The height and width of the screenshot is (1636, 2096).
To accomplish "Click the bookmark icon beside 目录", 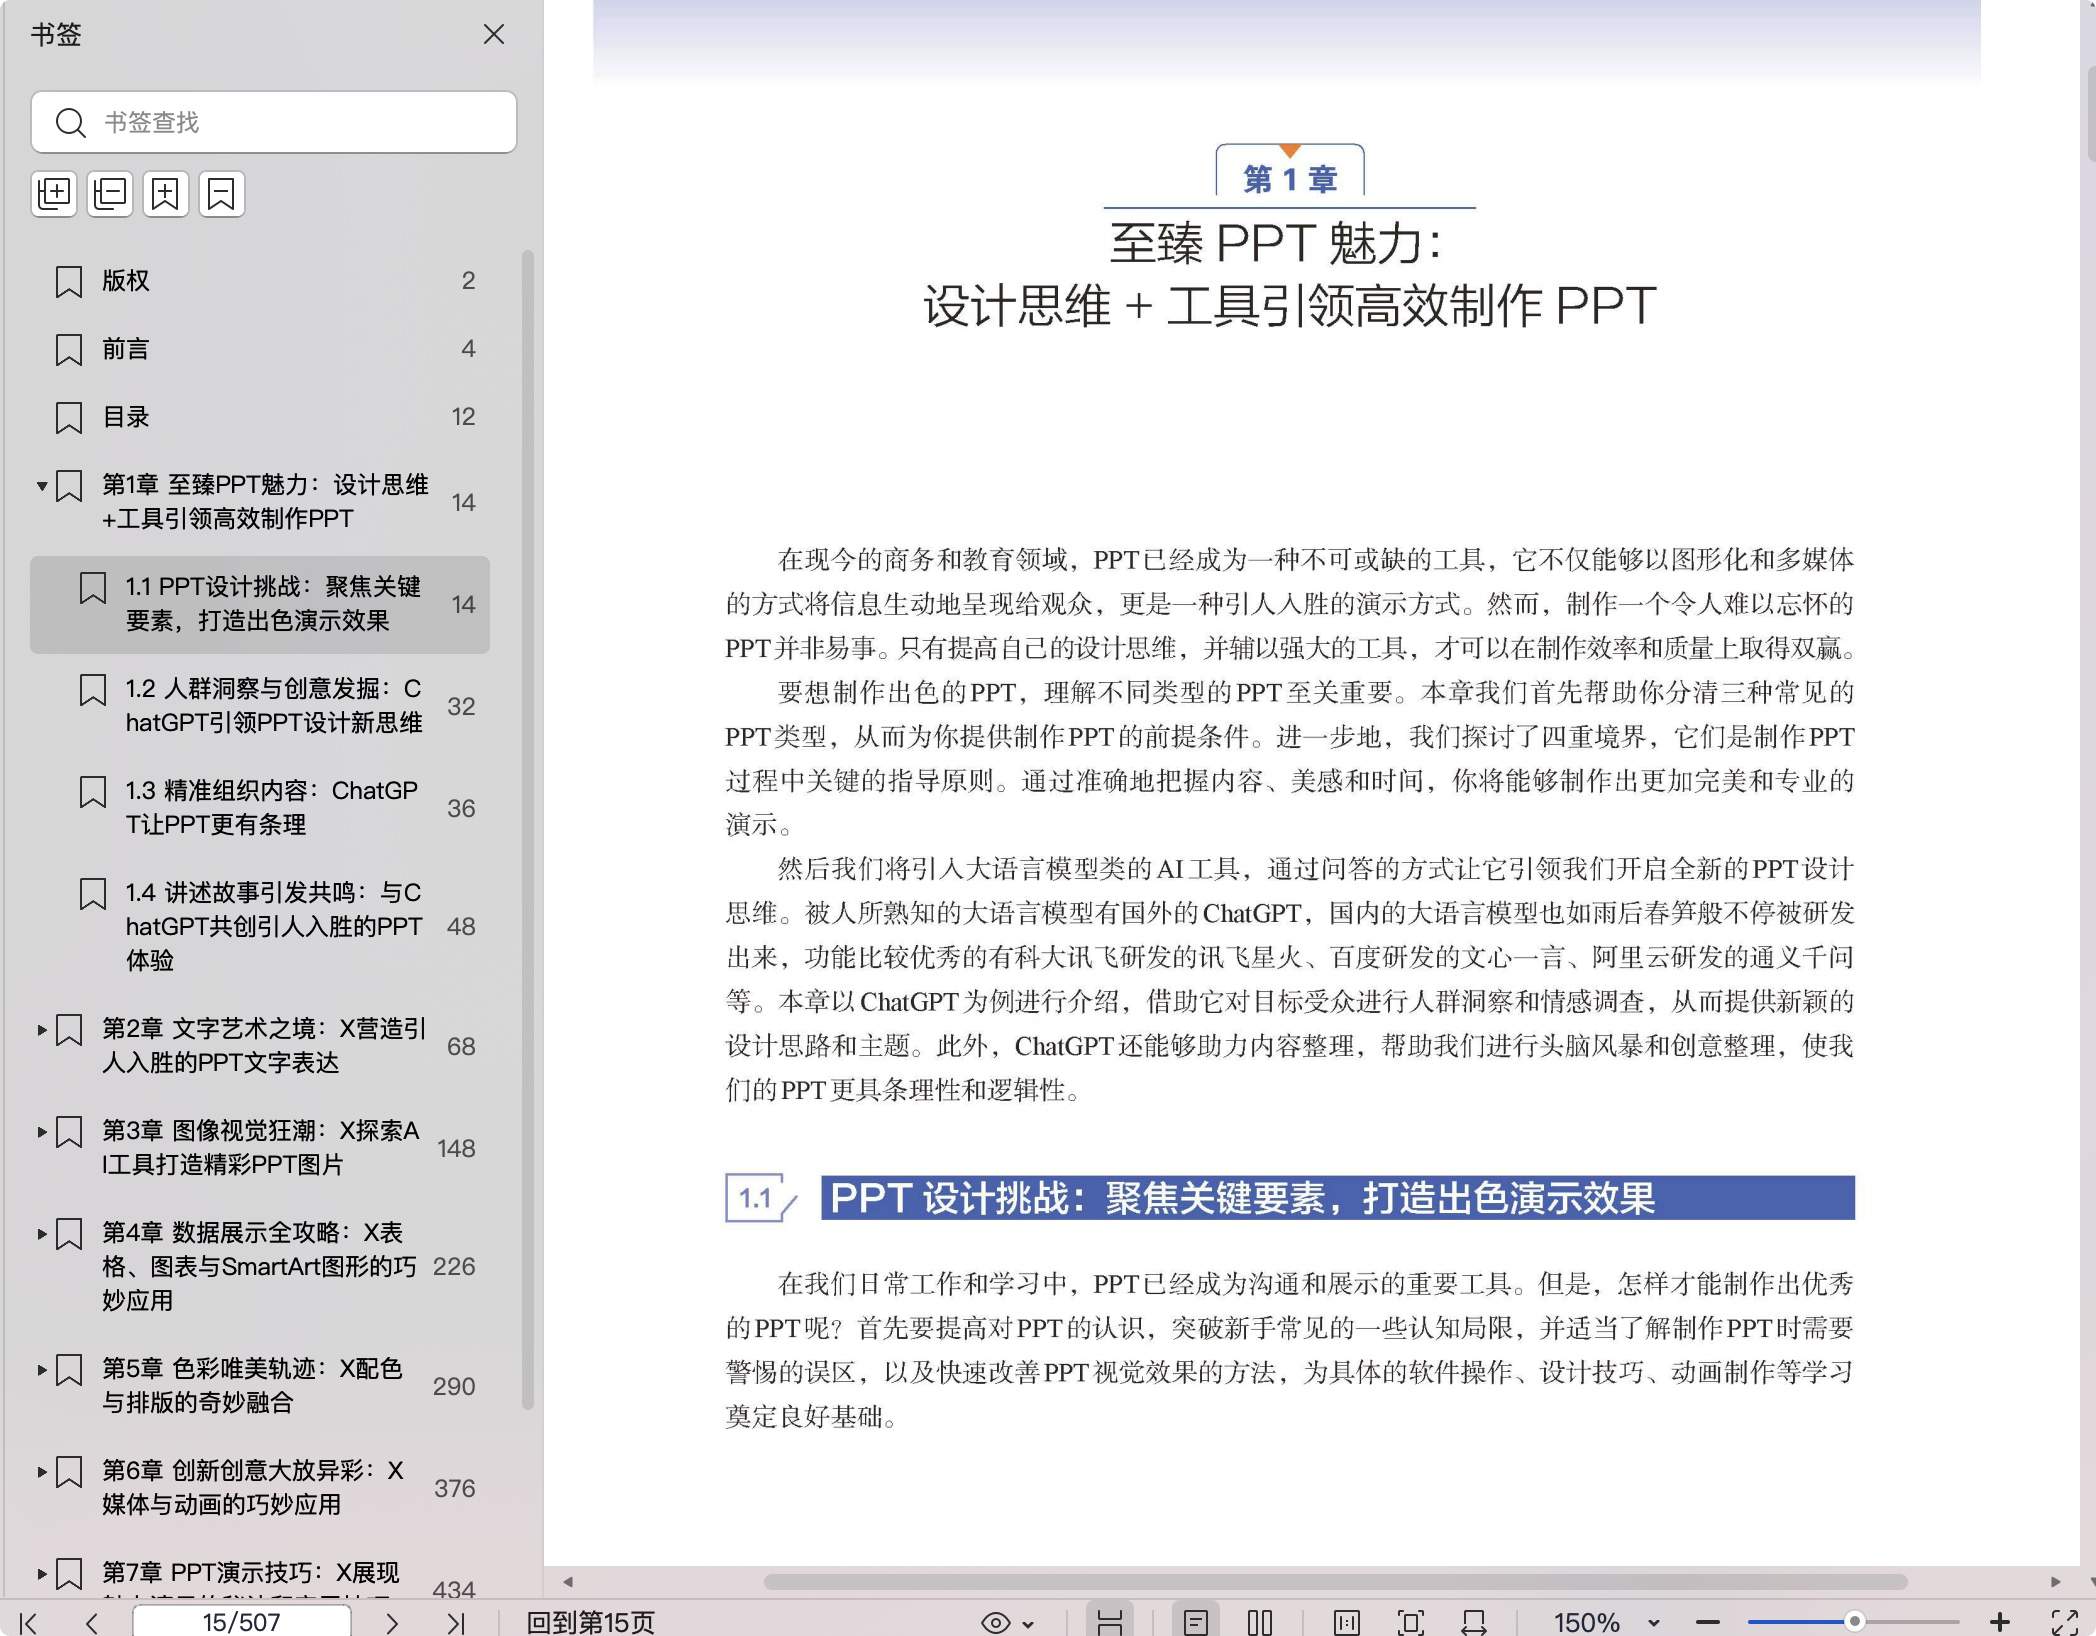I will click(68, 418).
